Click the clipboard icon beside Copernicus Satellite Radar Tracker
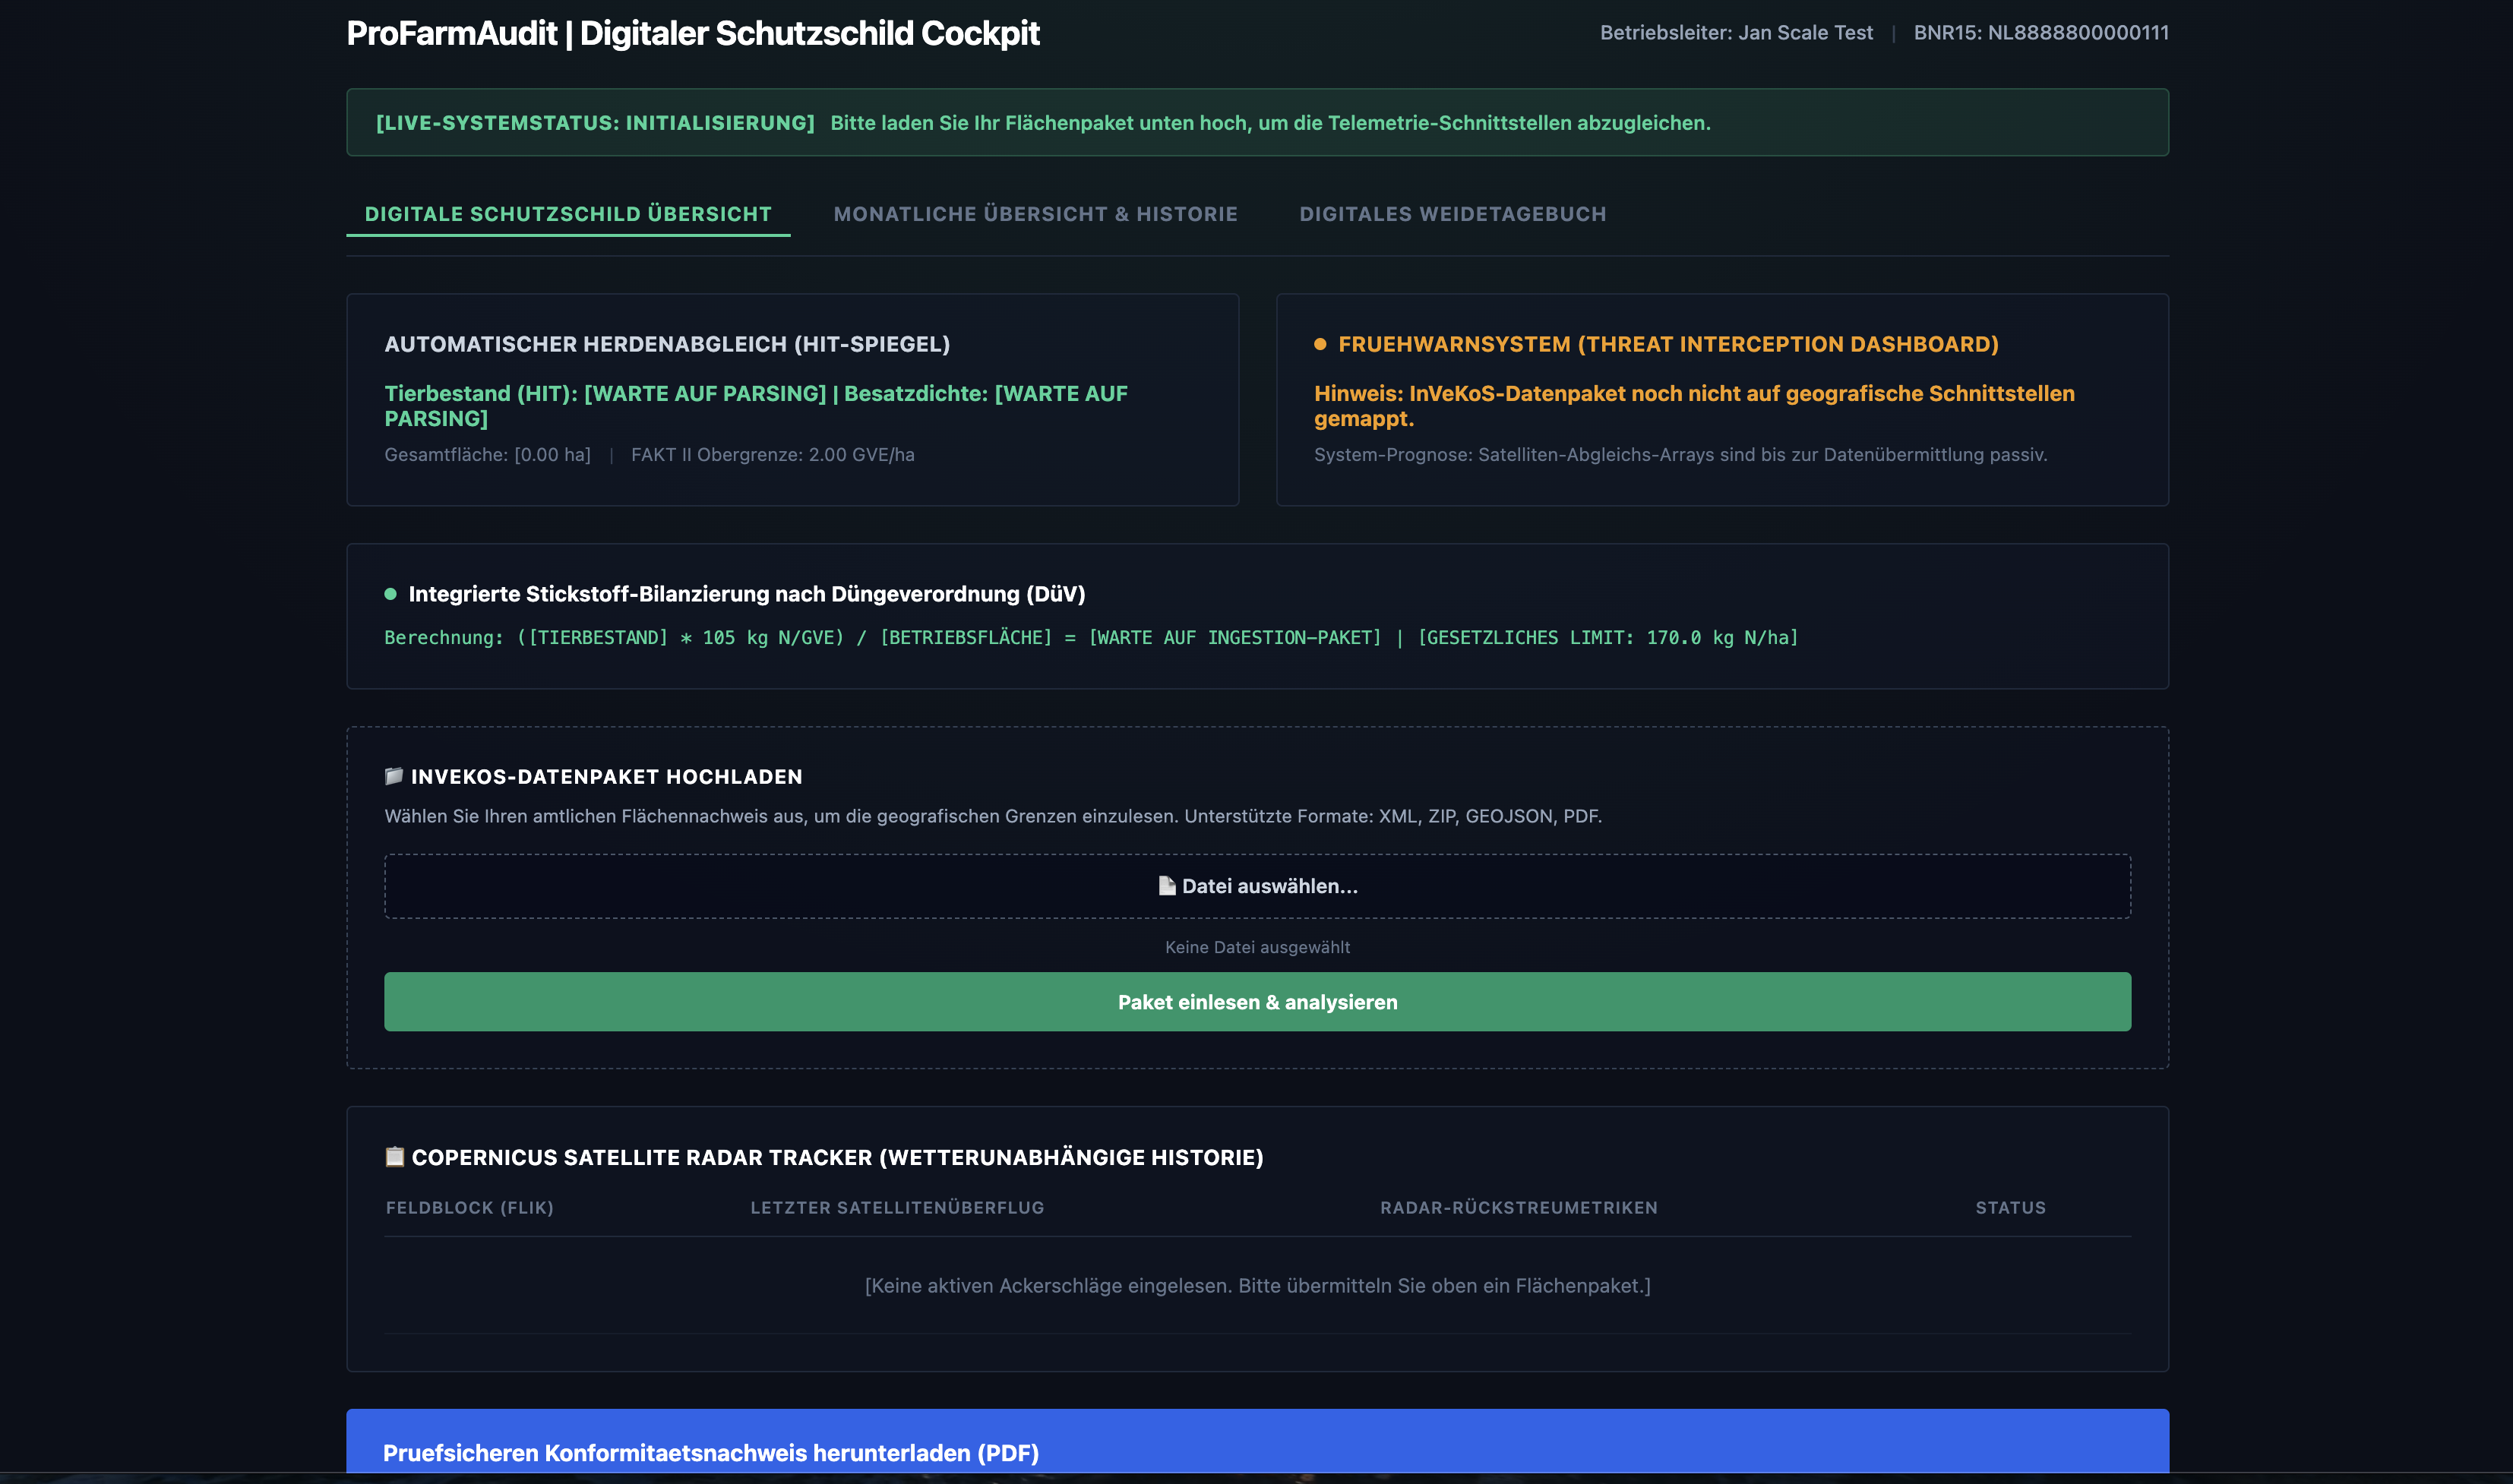The height and width of the screenshot is (1484, 2513). click(x=395, y=1157)
